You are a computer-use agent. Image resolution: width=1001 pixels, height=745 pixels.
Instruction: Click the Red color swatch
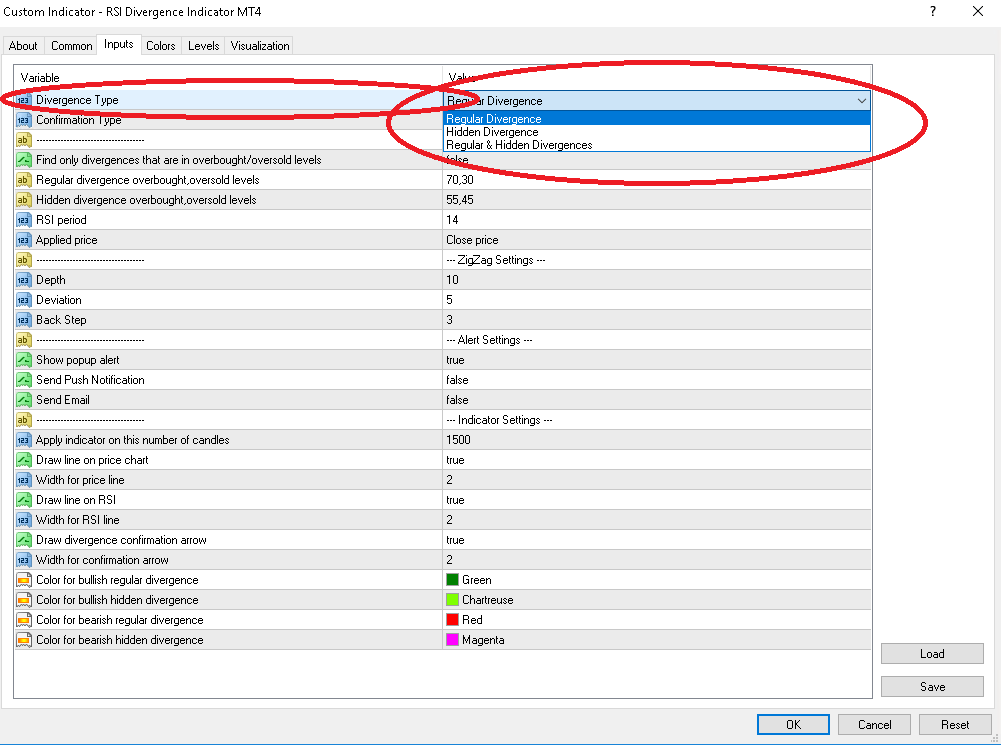pos(453,619)
